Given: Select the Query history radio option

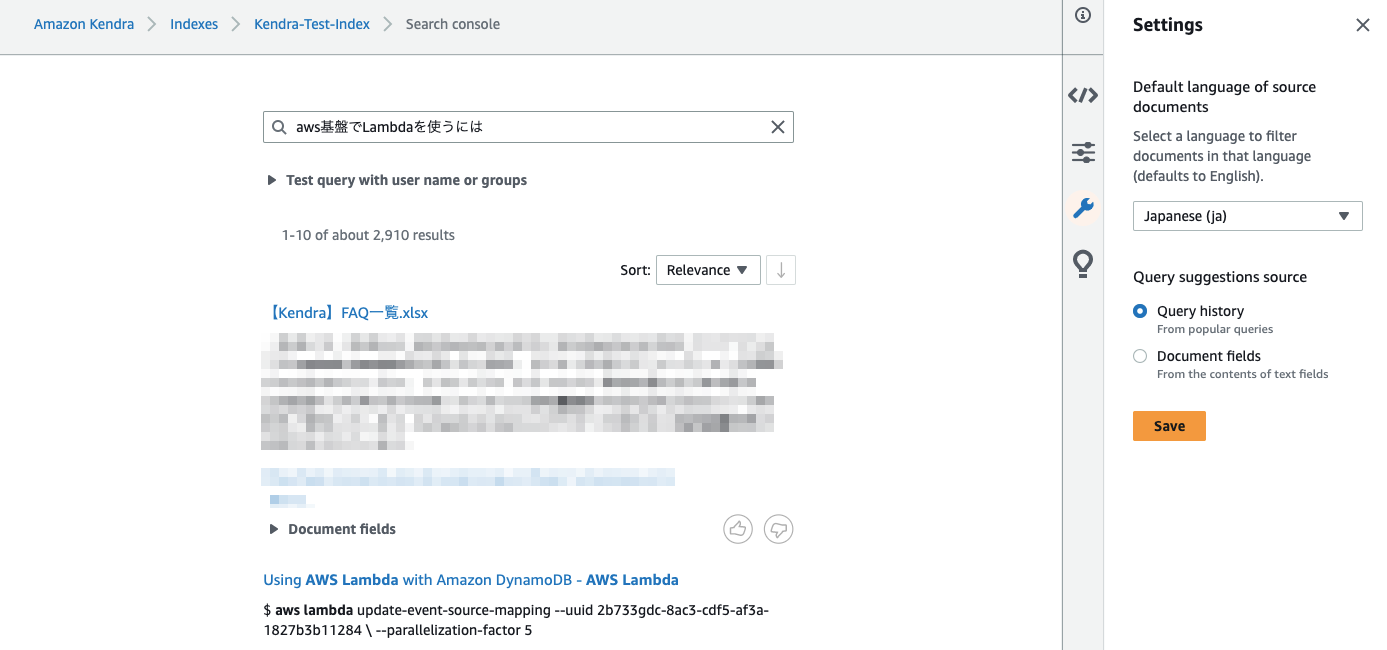Looking at the screenshot, I should pyautogui.click(x=1140, y=311).
